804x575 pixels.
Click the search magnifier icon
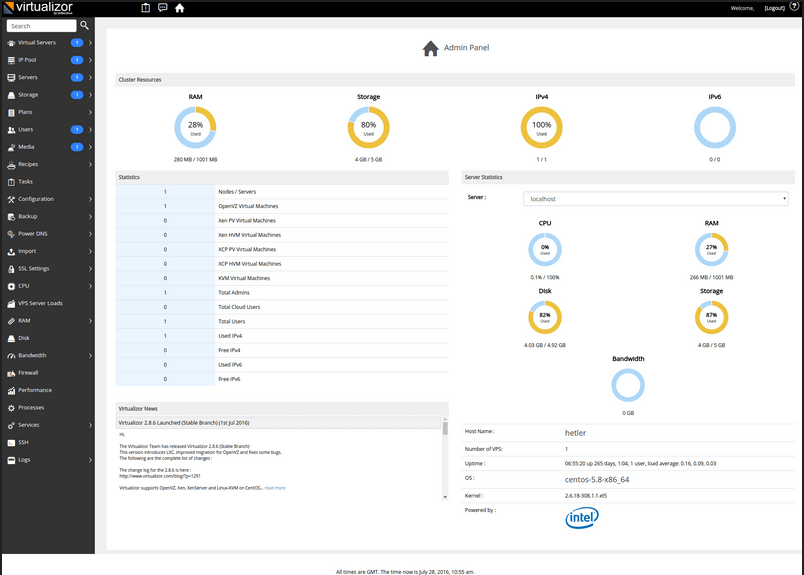[85, 25]
